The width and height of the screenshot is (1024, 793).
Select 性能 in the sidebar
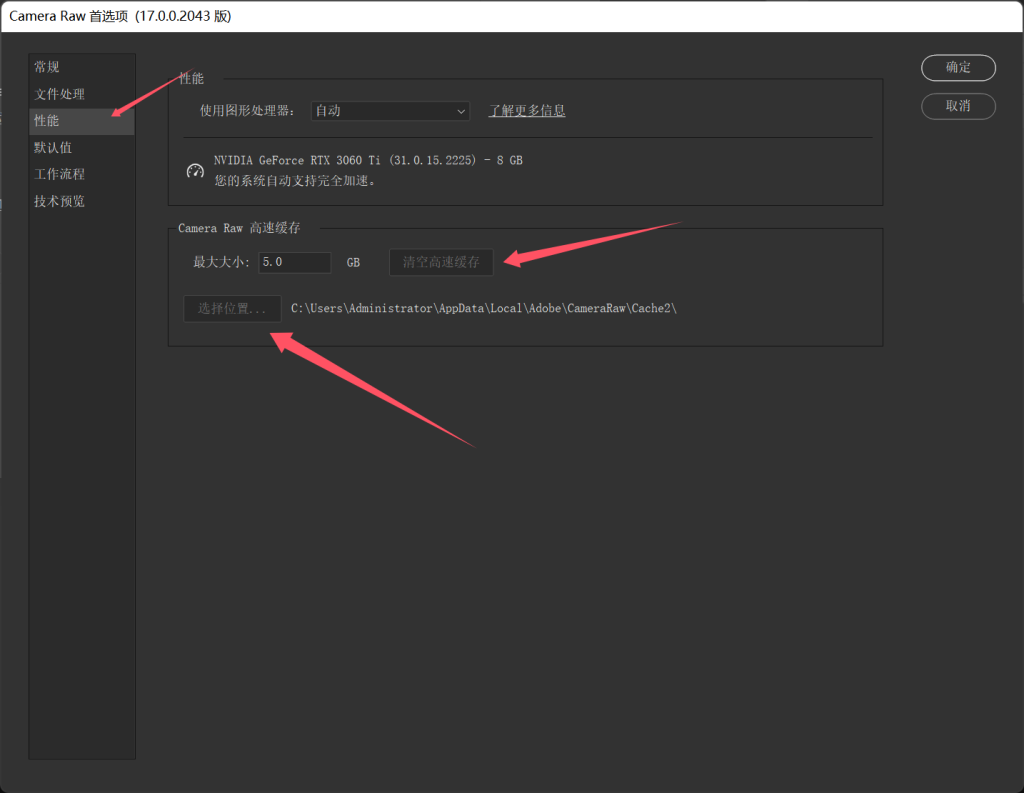(x=47, y=121)
